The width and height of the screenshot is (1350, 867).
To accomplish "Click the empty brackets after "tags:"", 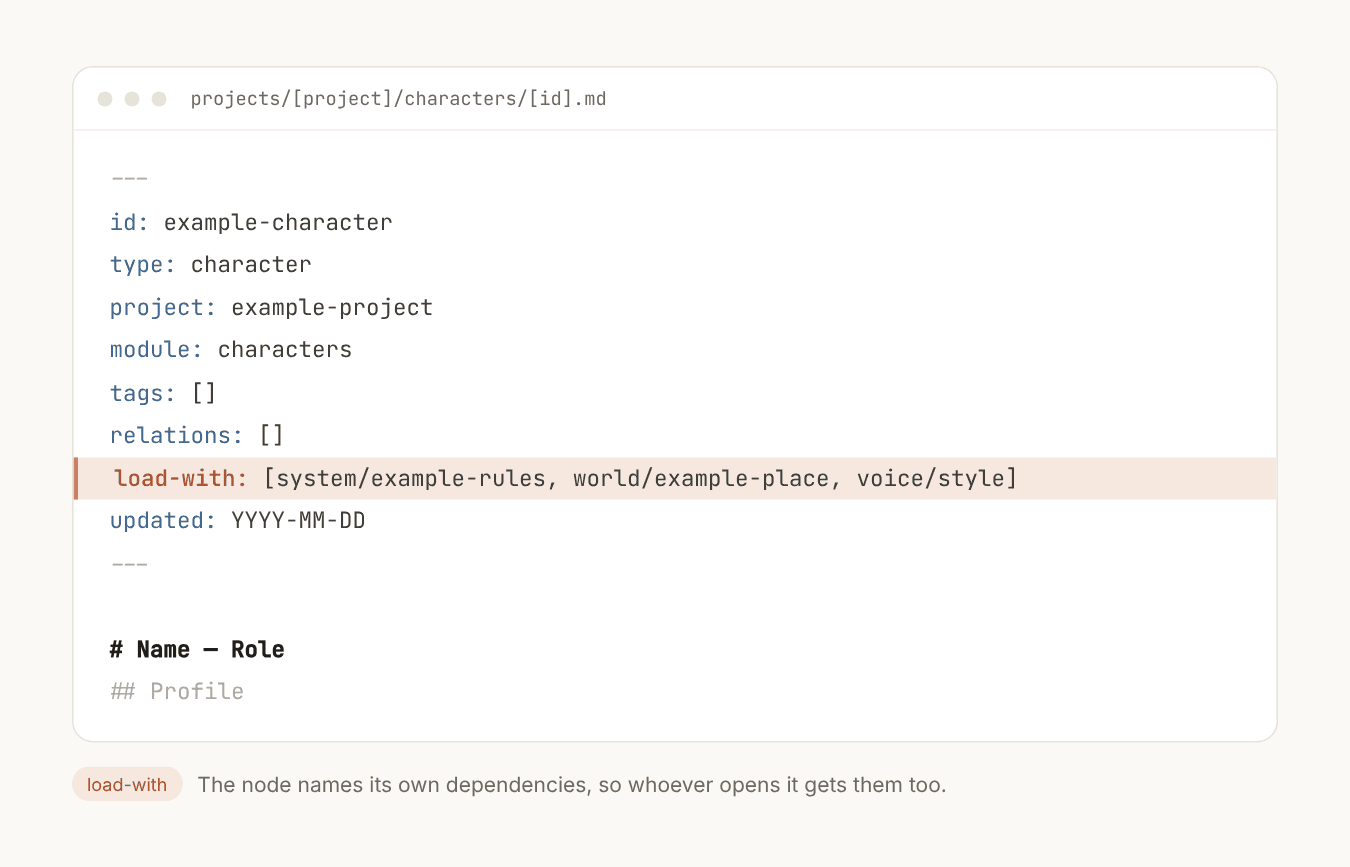I will click(x=204, y=393).
